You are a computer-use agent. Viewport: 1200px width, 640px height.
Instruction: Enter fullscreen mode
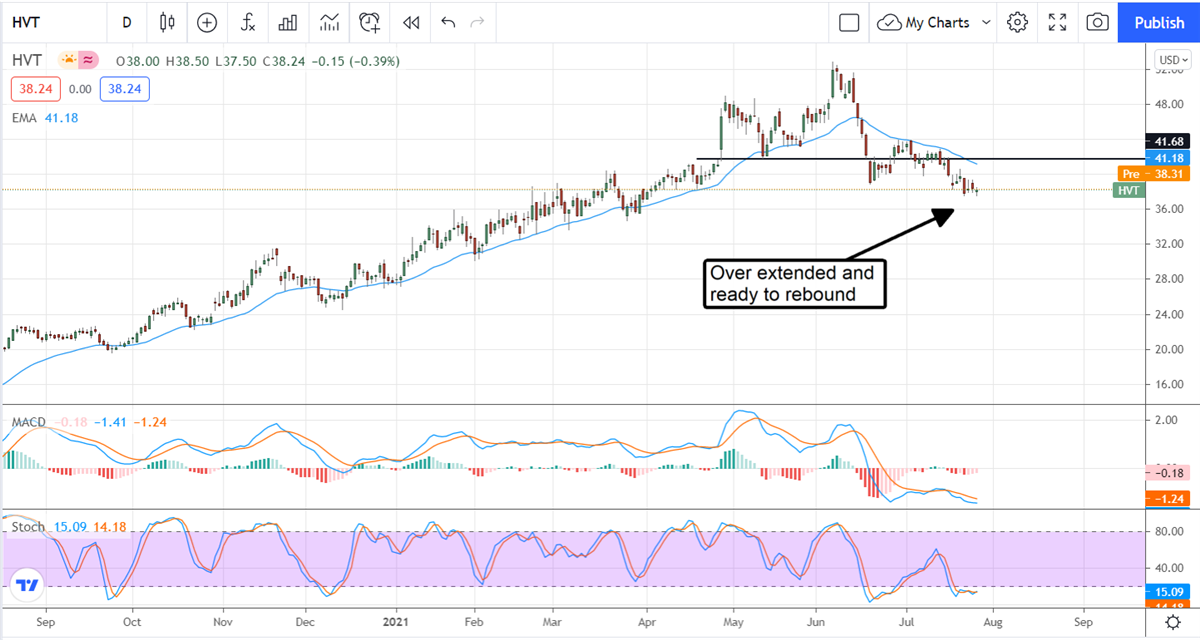1057,22
